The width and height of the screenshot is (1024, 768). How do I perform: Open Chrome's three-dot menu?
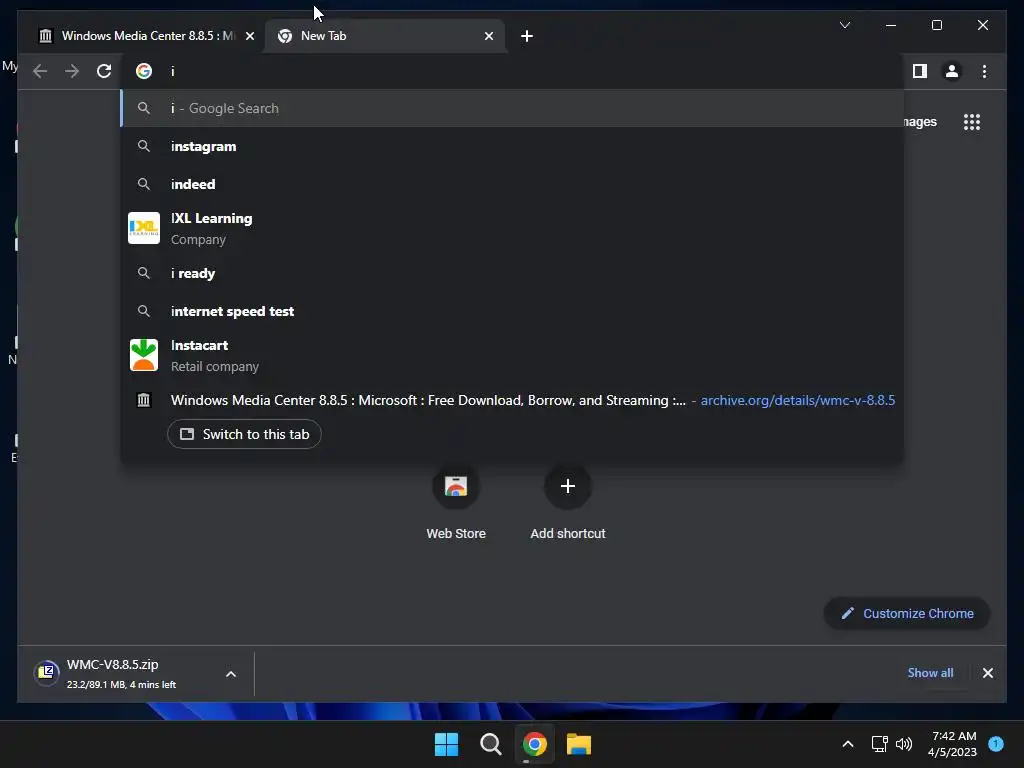984,71
